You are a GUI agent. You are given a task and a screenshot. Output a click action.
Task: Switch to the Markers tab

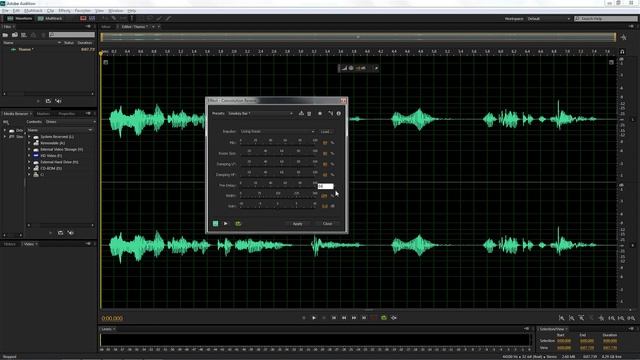[x=43, y=113]
